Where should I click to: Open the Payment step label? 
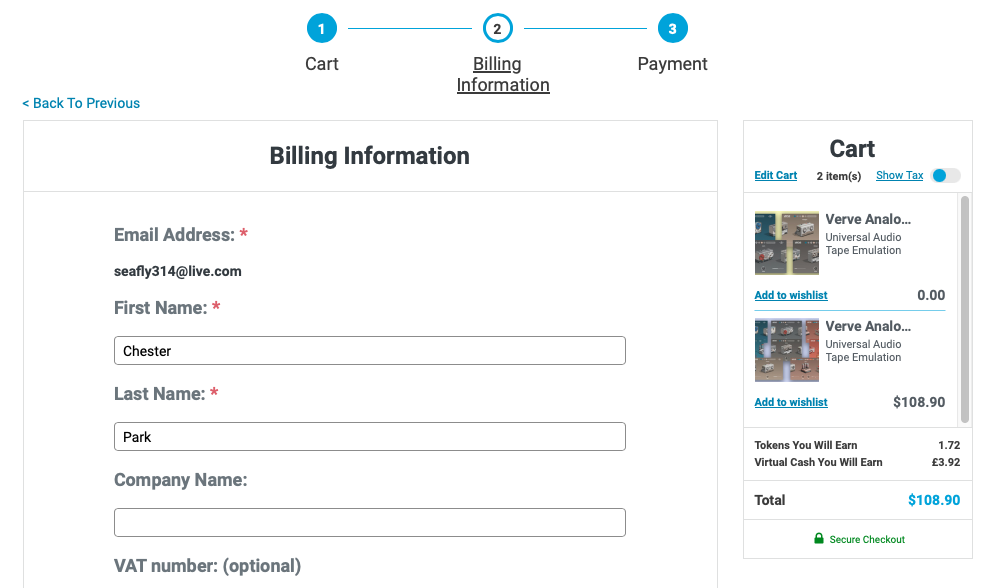pos(672,64)
